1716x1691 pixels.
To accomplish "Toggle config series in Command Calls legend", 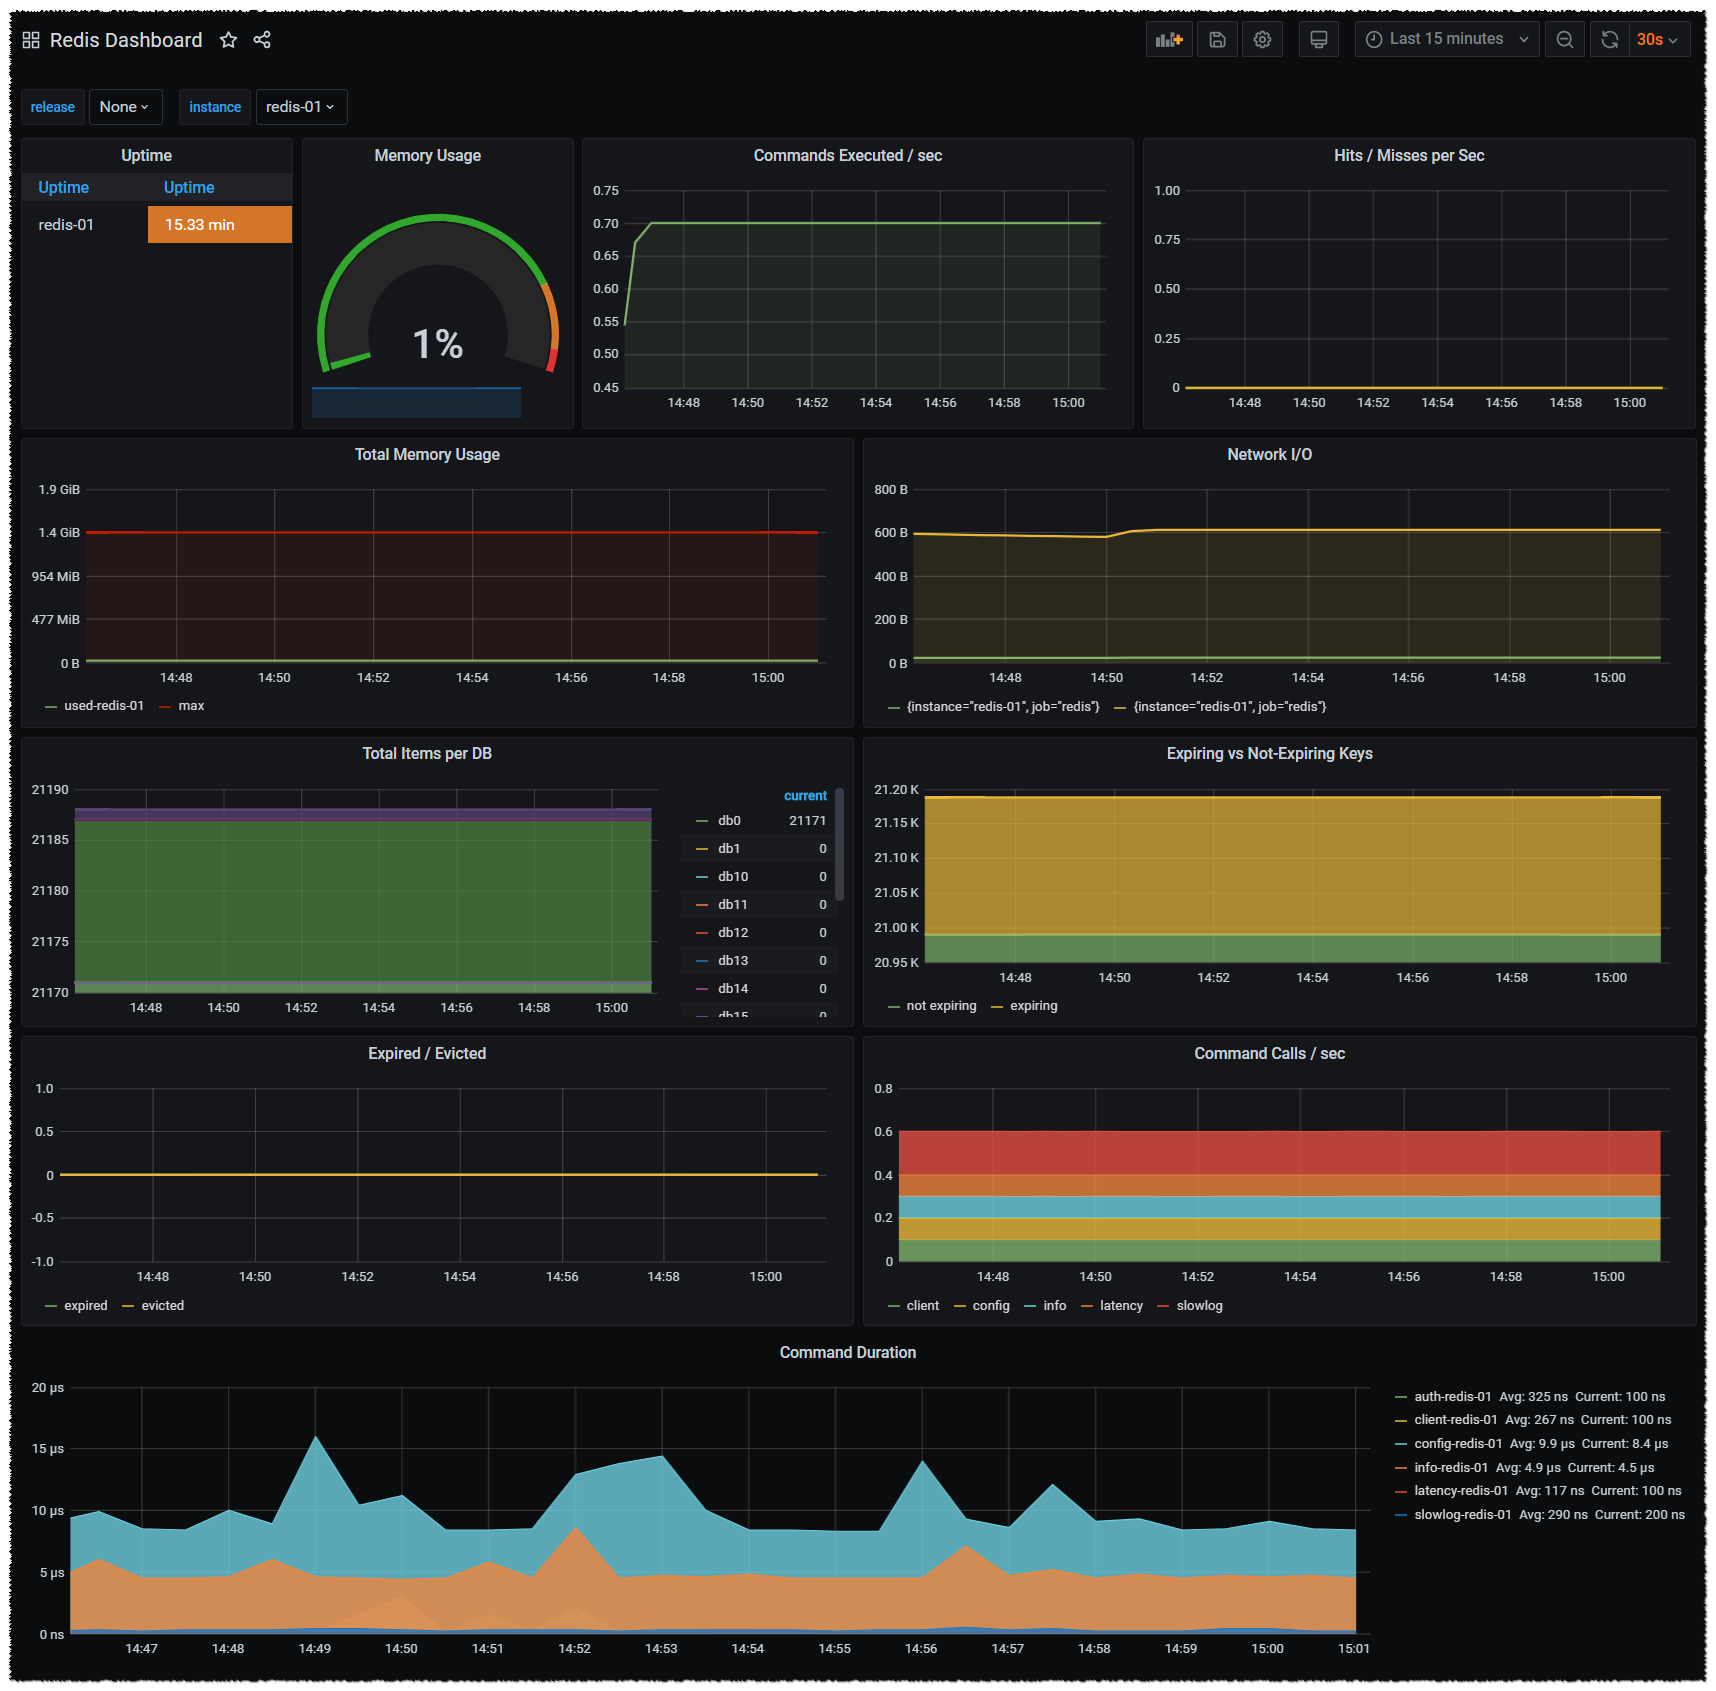I will coord(991,1306).
